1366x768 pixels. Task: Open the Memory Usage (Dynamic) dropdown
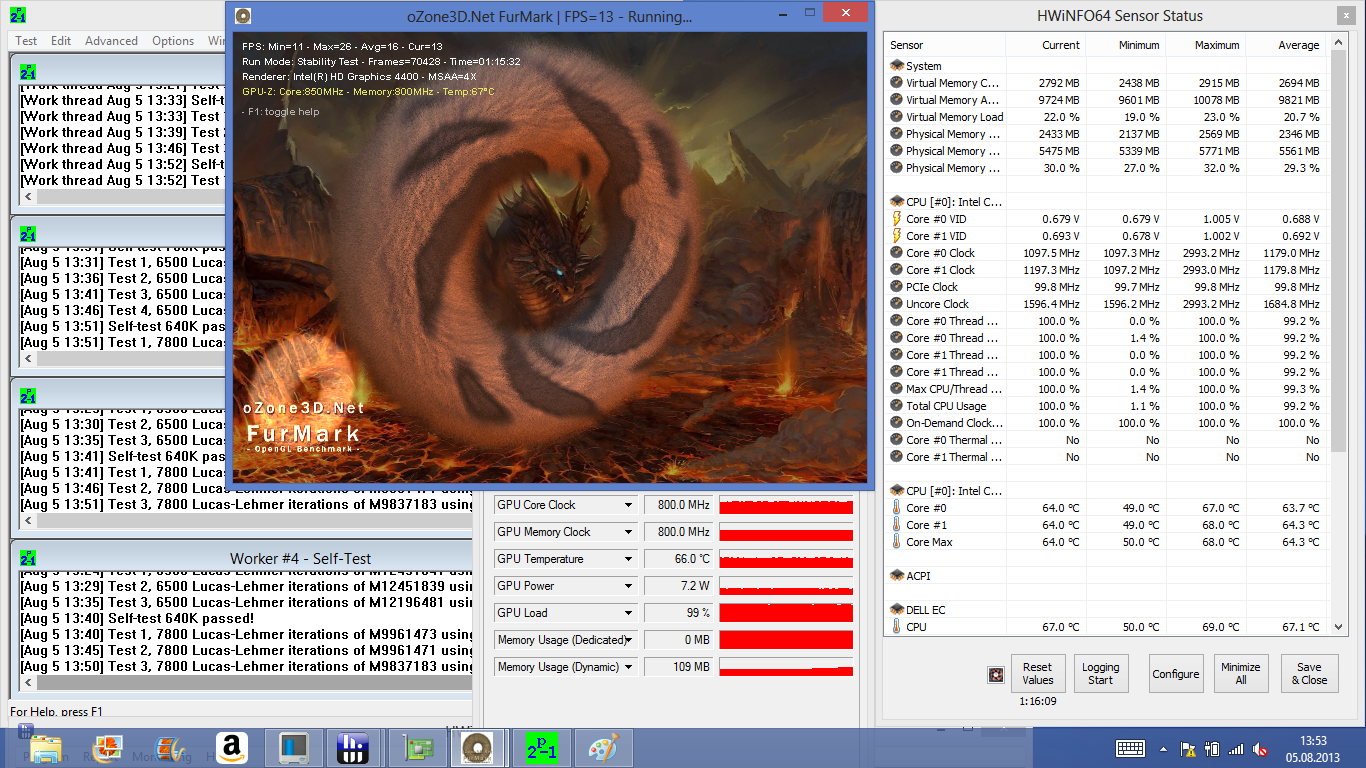(629, 667)
